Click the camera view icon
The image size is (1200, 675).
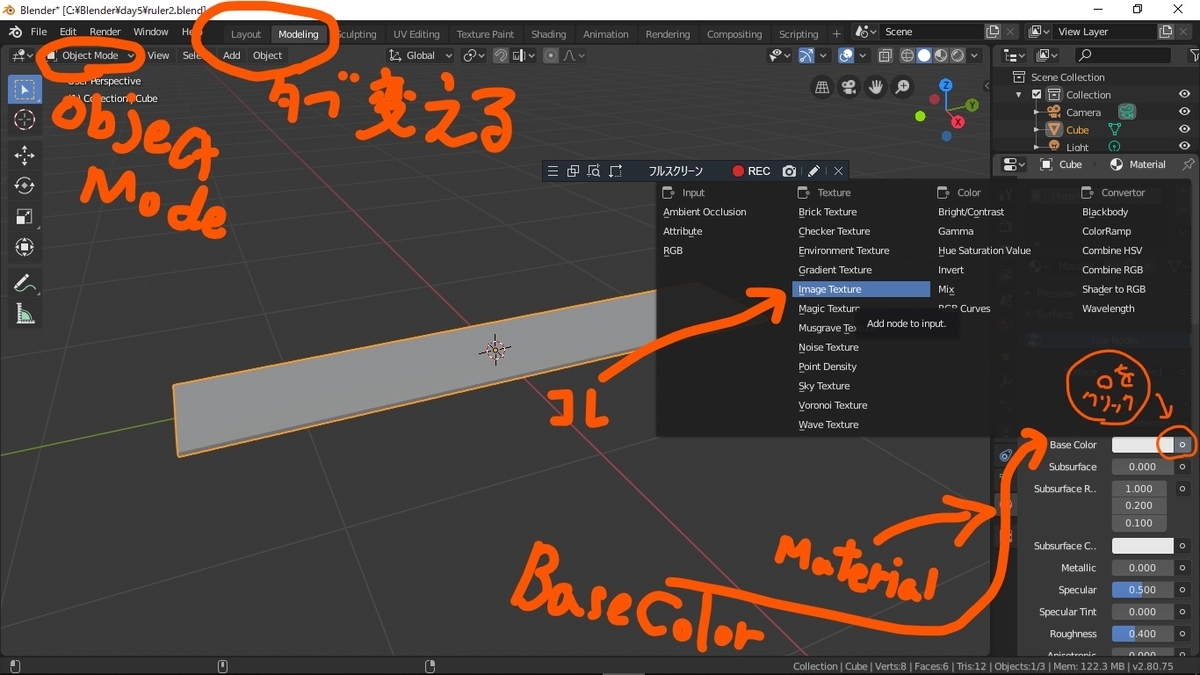coord(849,87)
